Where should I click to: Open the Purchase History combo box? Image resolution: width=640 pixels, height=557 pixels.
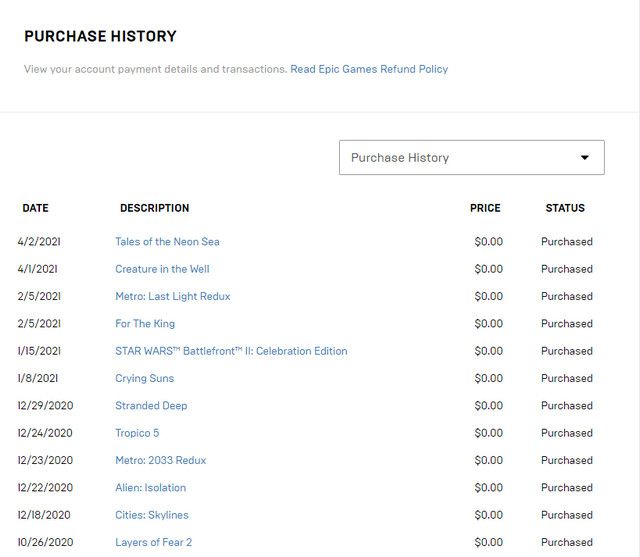click(x=471, y=158)
